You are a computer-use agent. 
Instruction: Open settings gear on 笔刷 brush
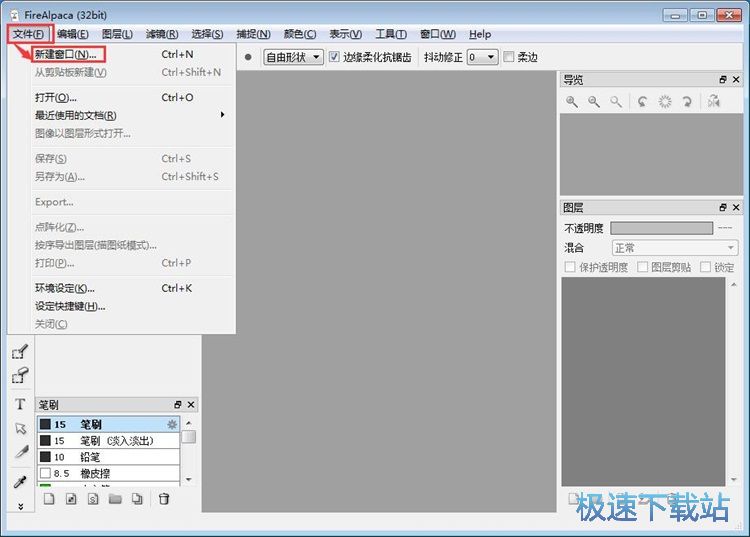(x=172, y=424)
